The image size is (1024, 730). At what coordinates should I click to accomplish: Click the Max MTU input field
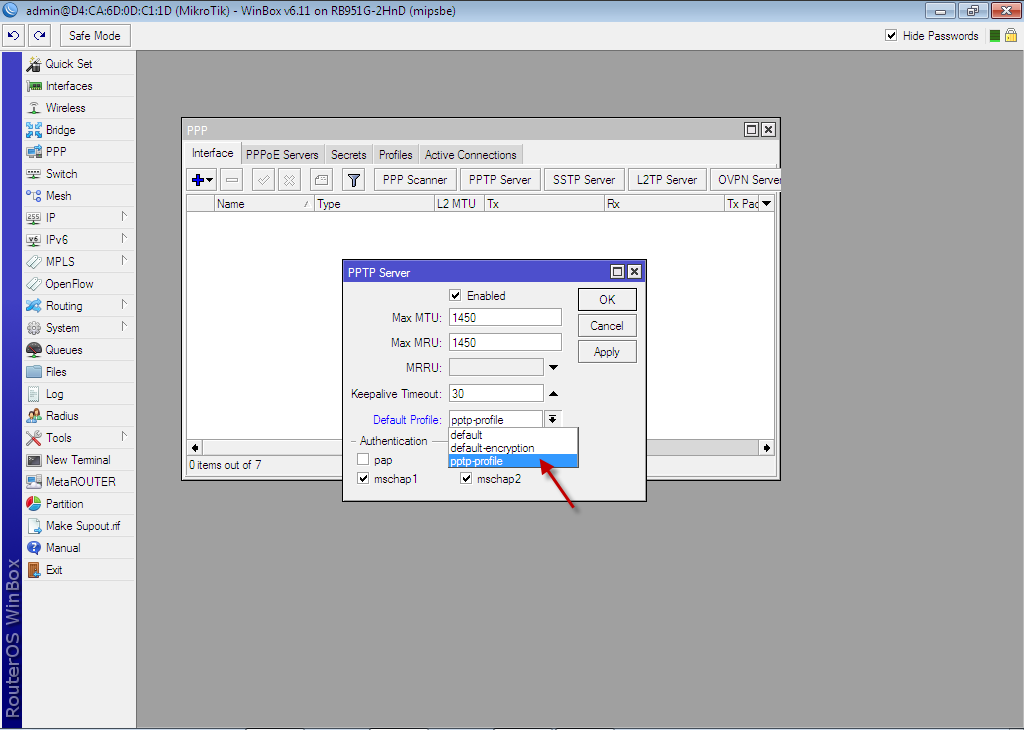click(505, 317)
